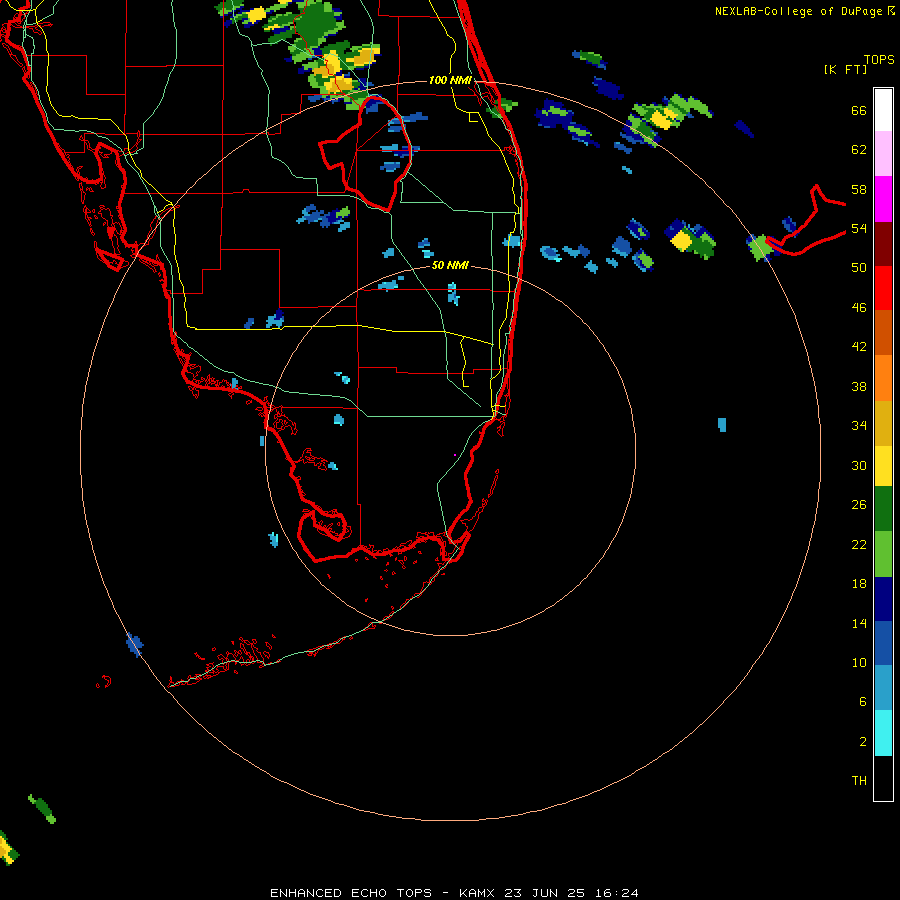Click the white swatch in the tops legend
Image resolution: width=900 pixels, height=900 pixels.
pyautogui.click(x=883, y=110)
